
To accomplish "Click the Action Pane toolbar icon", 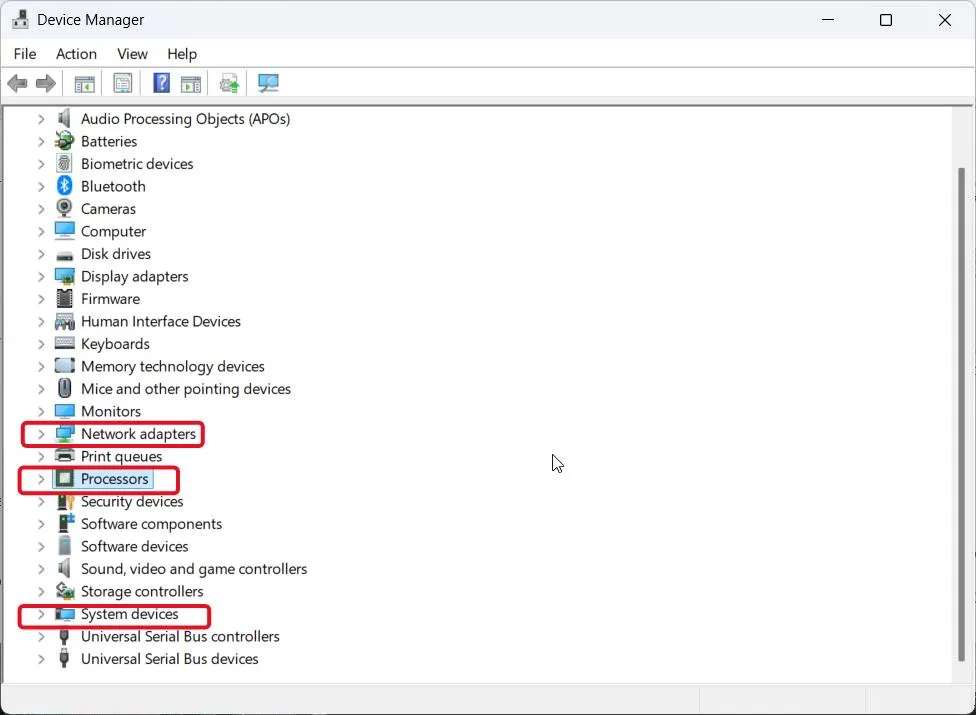I will click(191, 83).
